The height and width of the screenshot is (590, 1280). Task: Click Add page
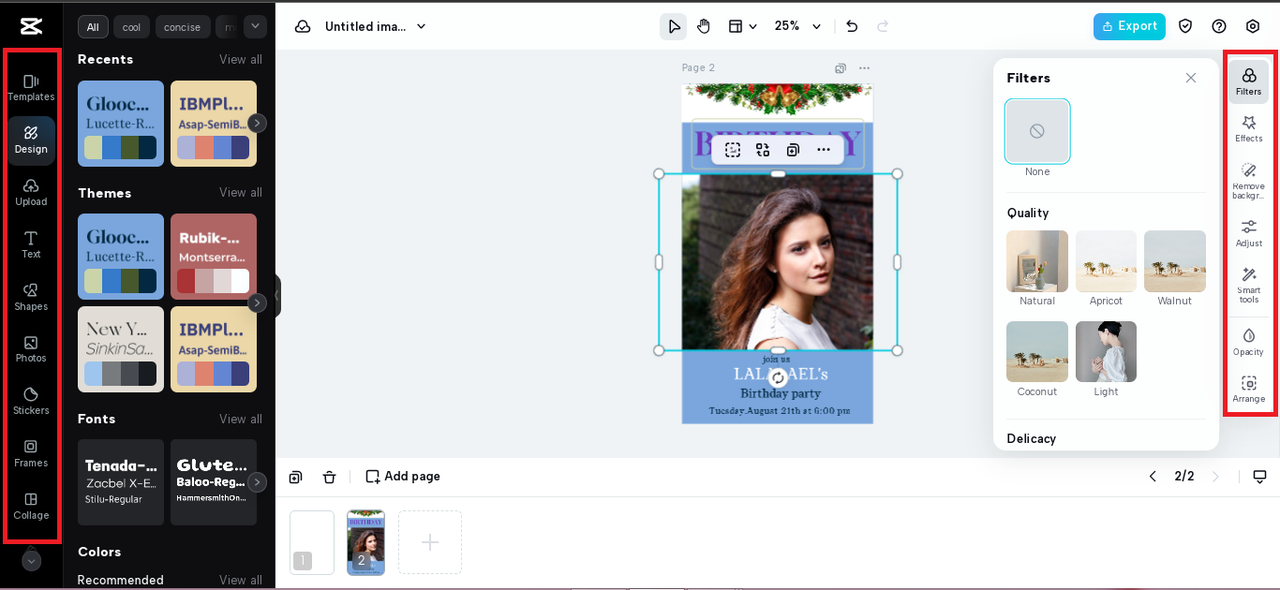[403, 477]
